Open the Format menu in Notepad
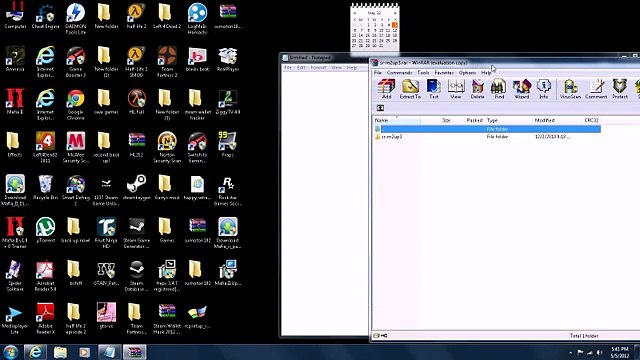640x360 pixels. point(318,67)
